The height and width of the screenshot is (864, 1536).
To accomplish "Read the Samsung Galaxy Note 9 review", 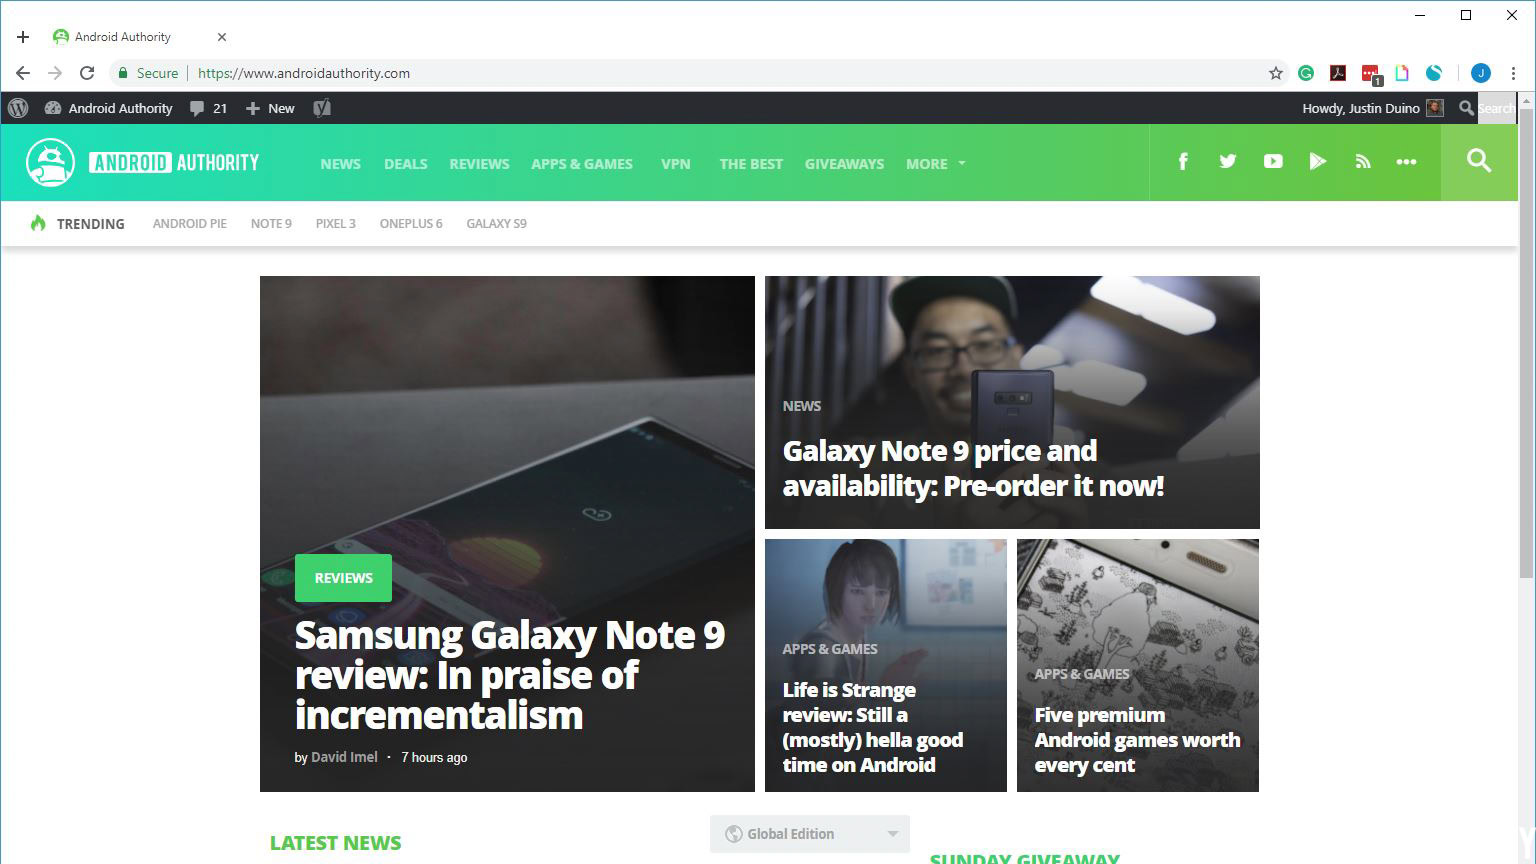I will click(510, 675).
